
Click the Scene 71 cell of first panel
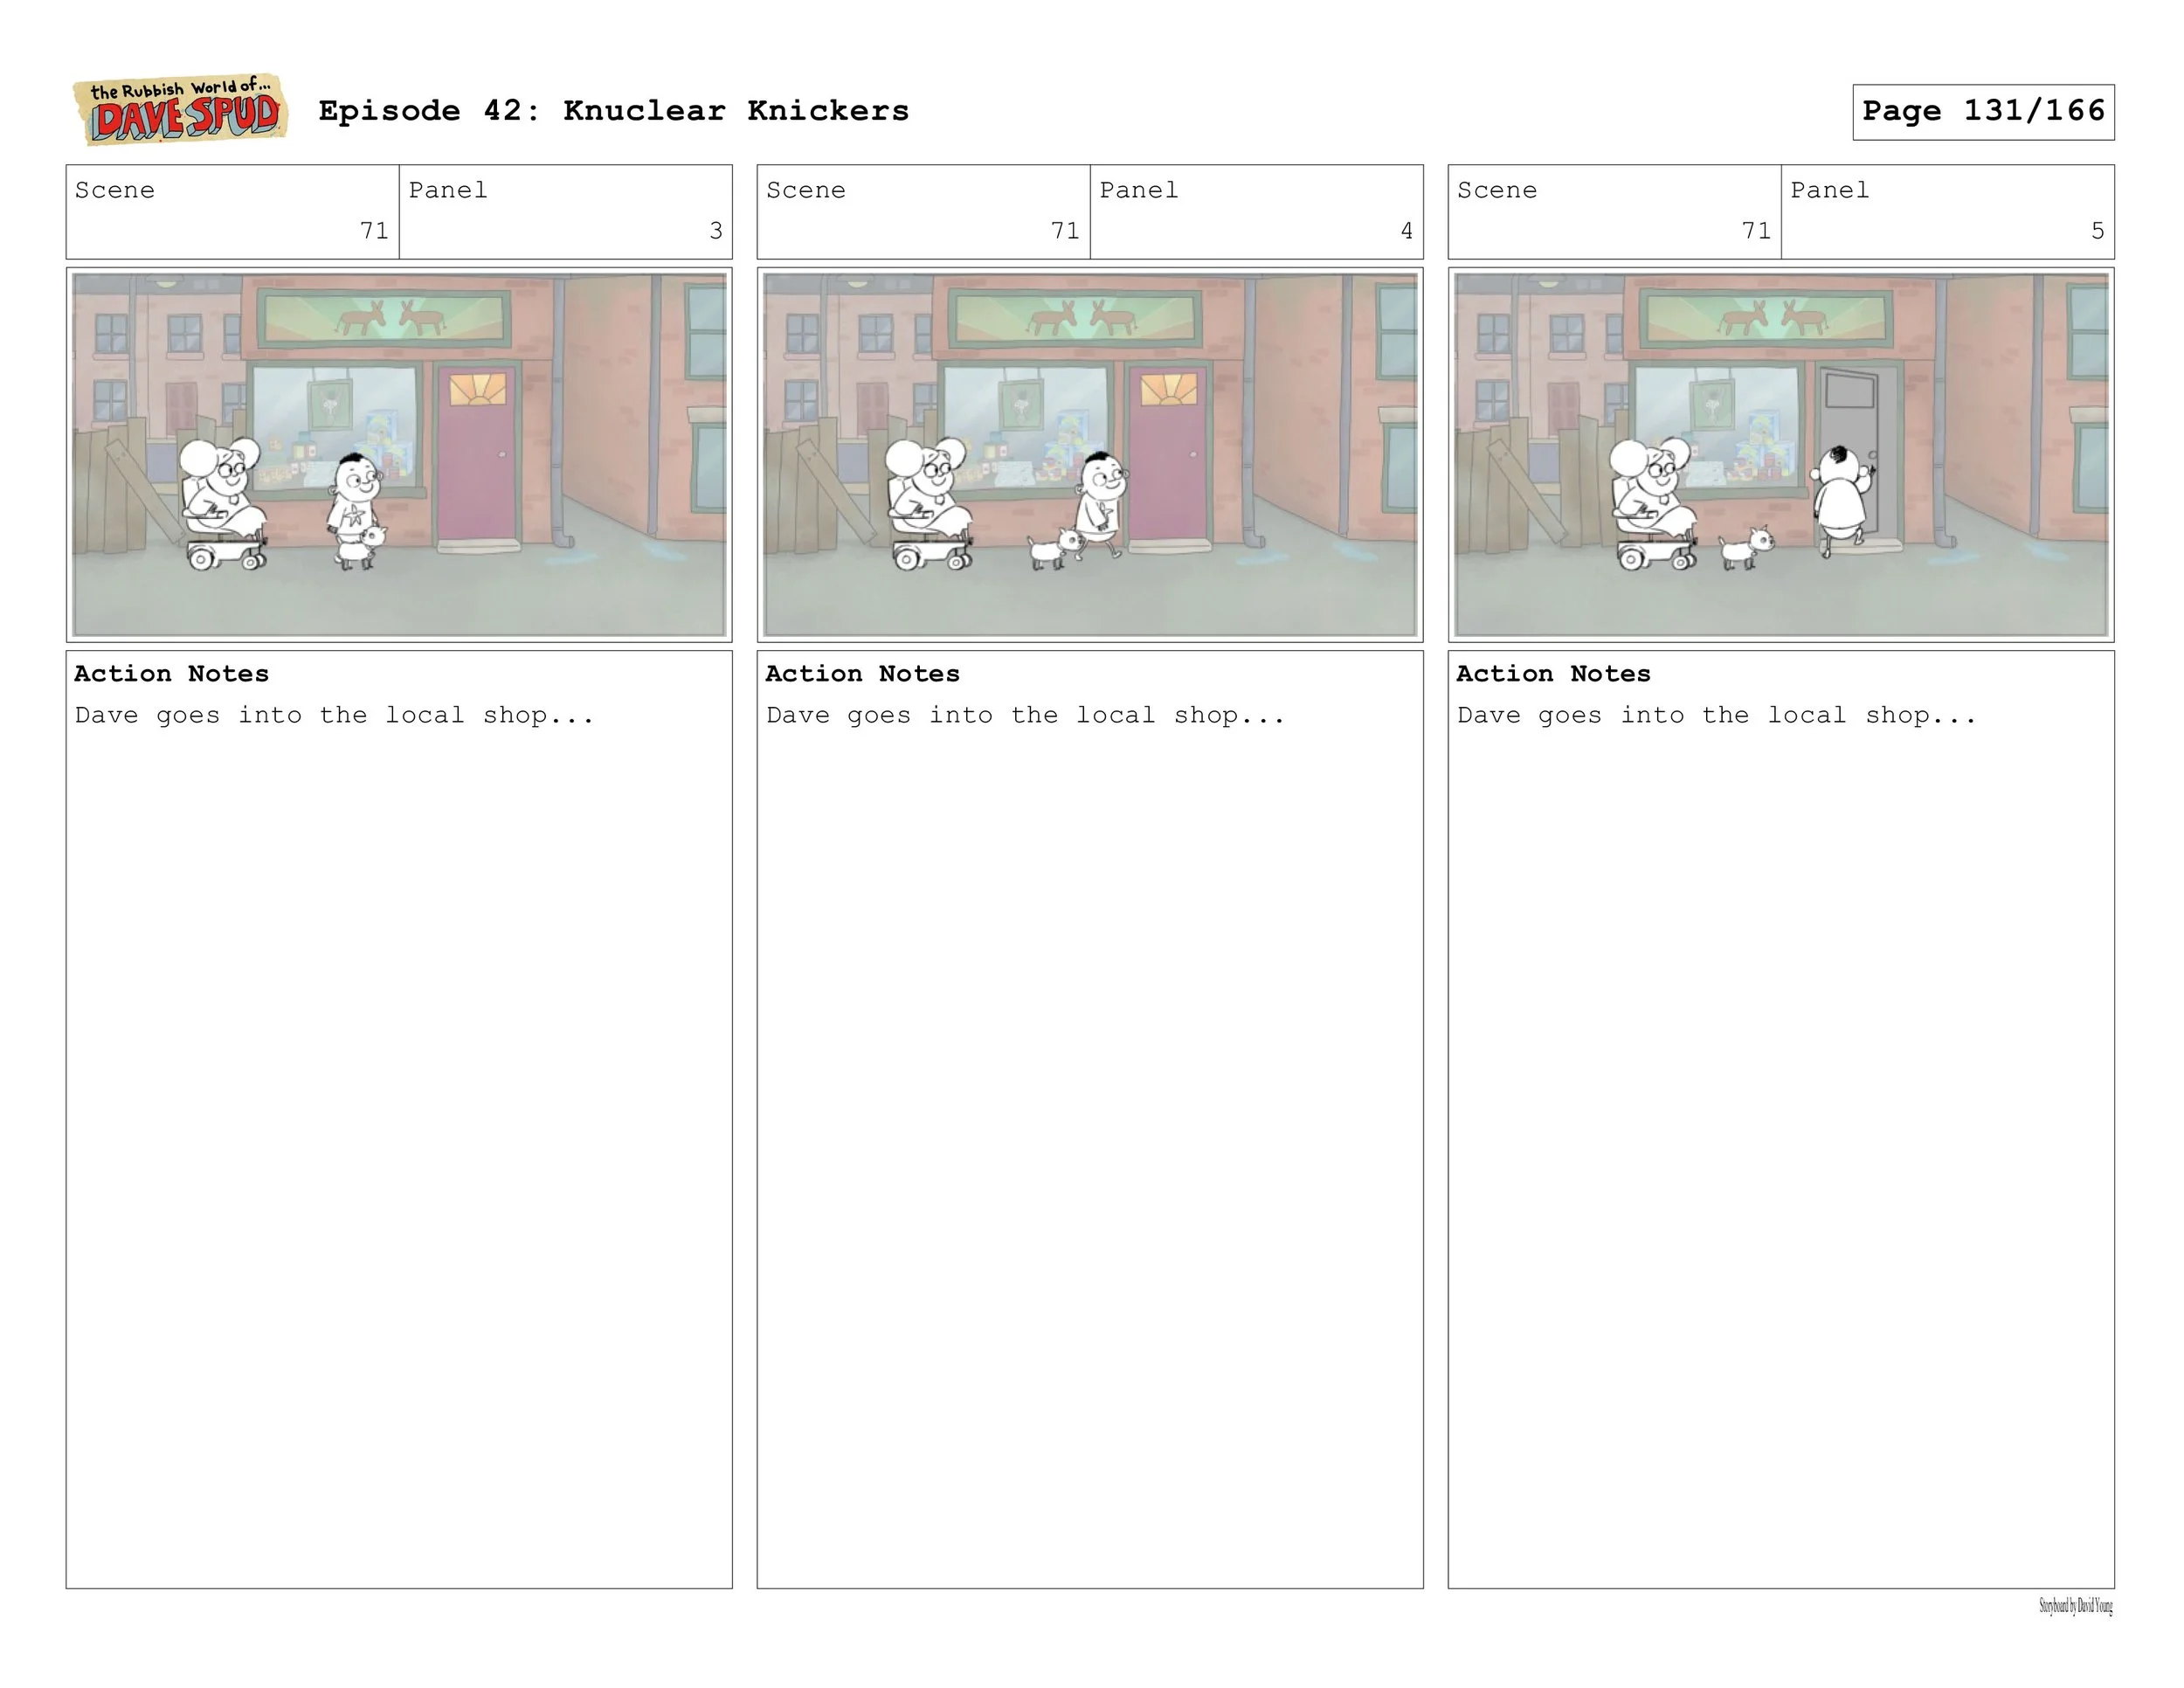(232, 212)
